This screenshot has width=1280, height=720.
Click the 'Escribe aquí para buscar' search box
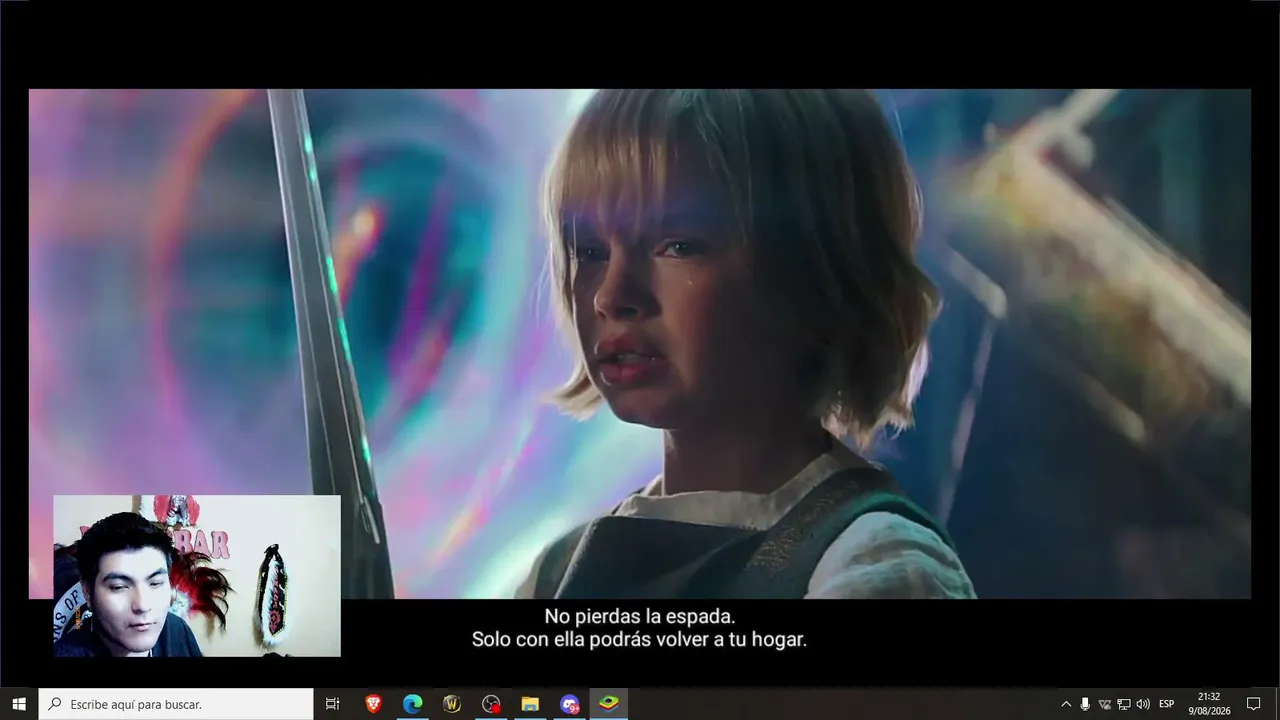[x=176, y=704]
